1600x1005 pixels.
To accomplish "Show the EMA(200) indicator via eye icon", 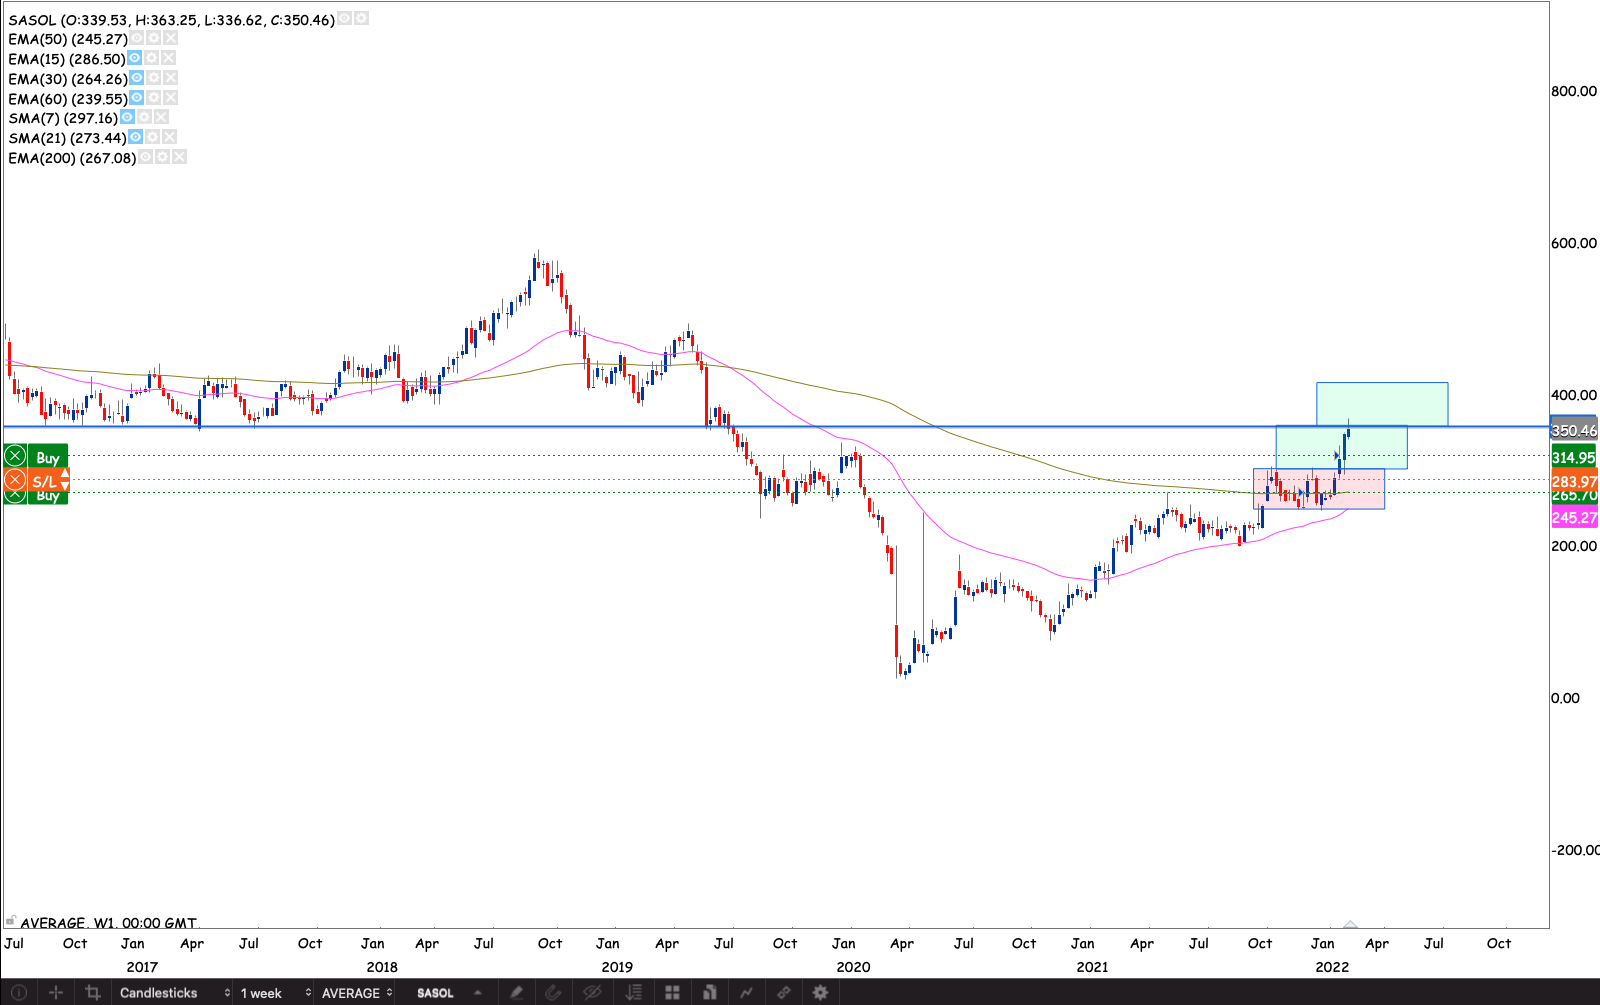I will (x=145, y=157).
